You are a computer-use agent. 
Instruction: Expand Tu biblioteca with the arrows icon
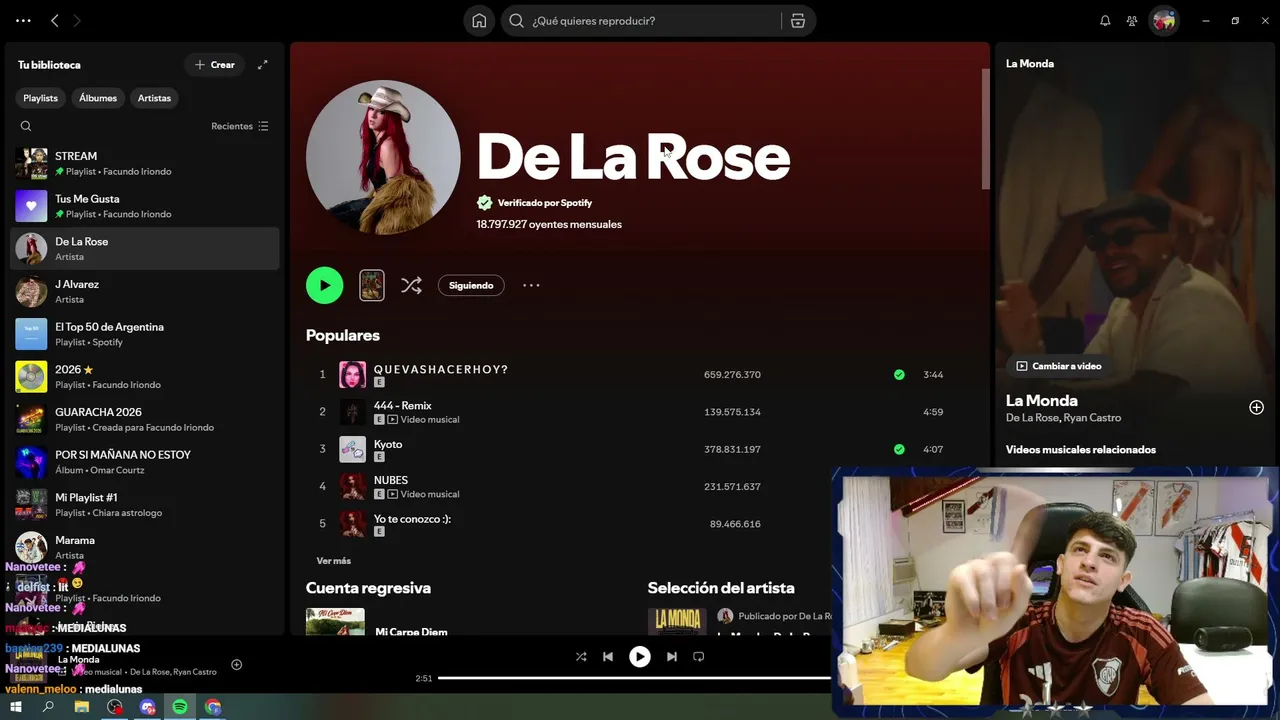[263, 65]
